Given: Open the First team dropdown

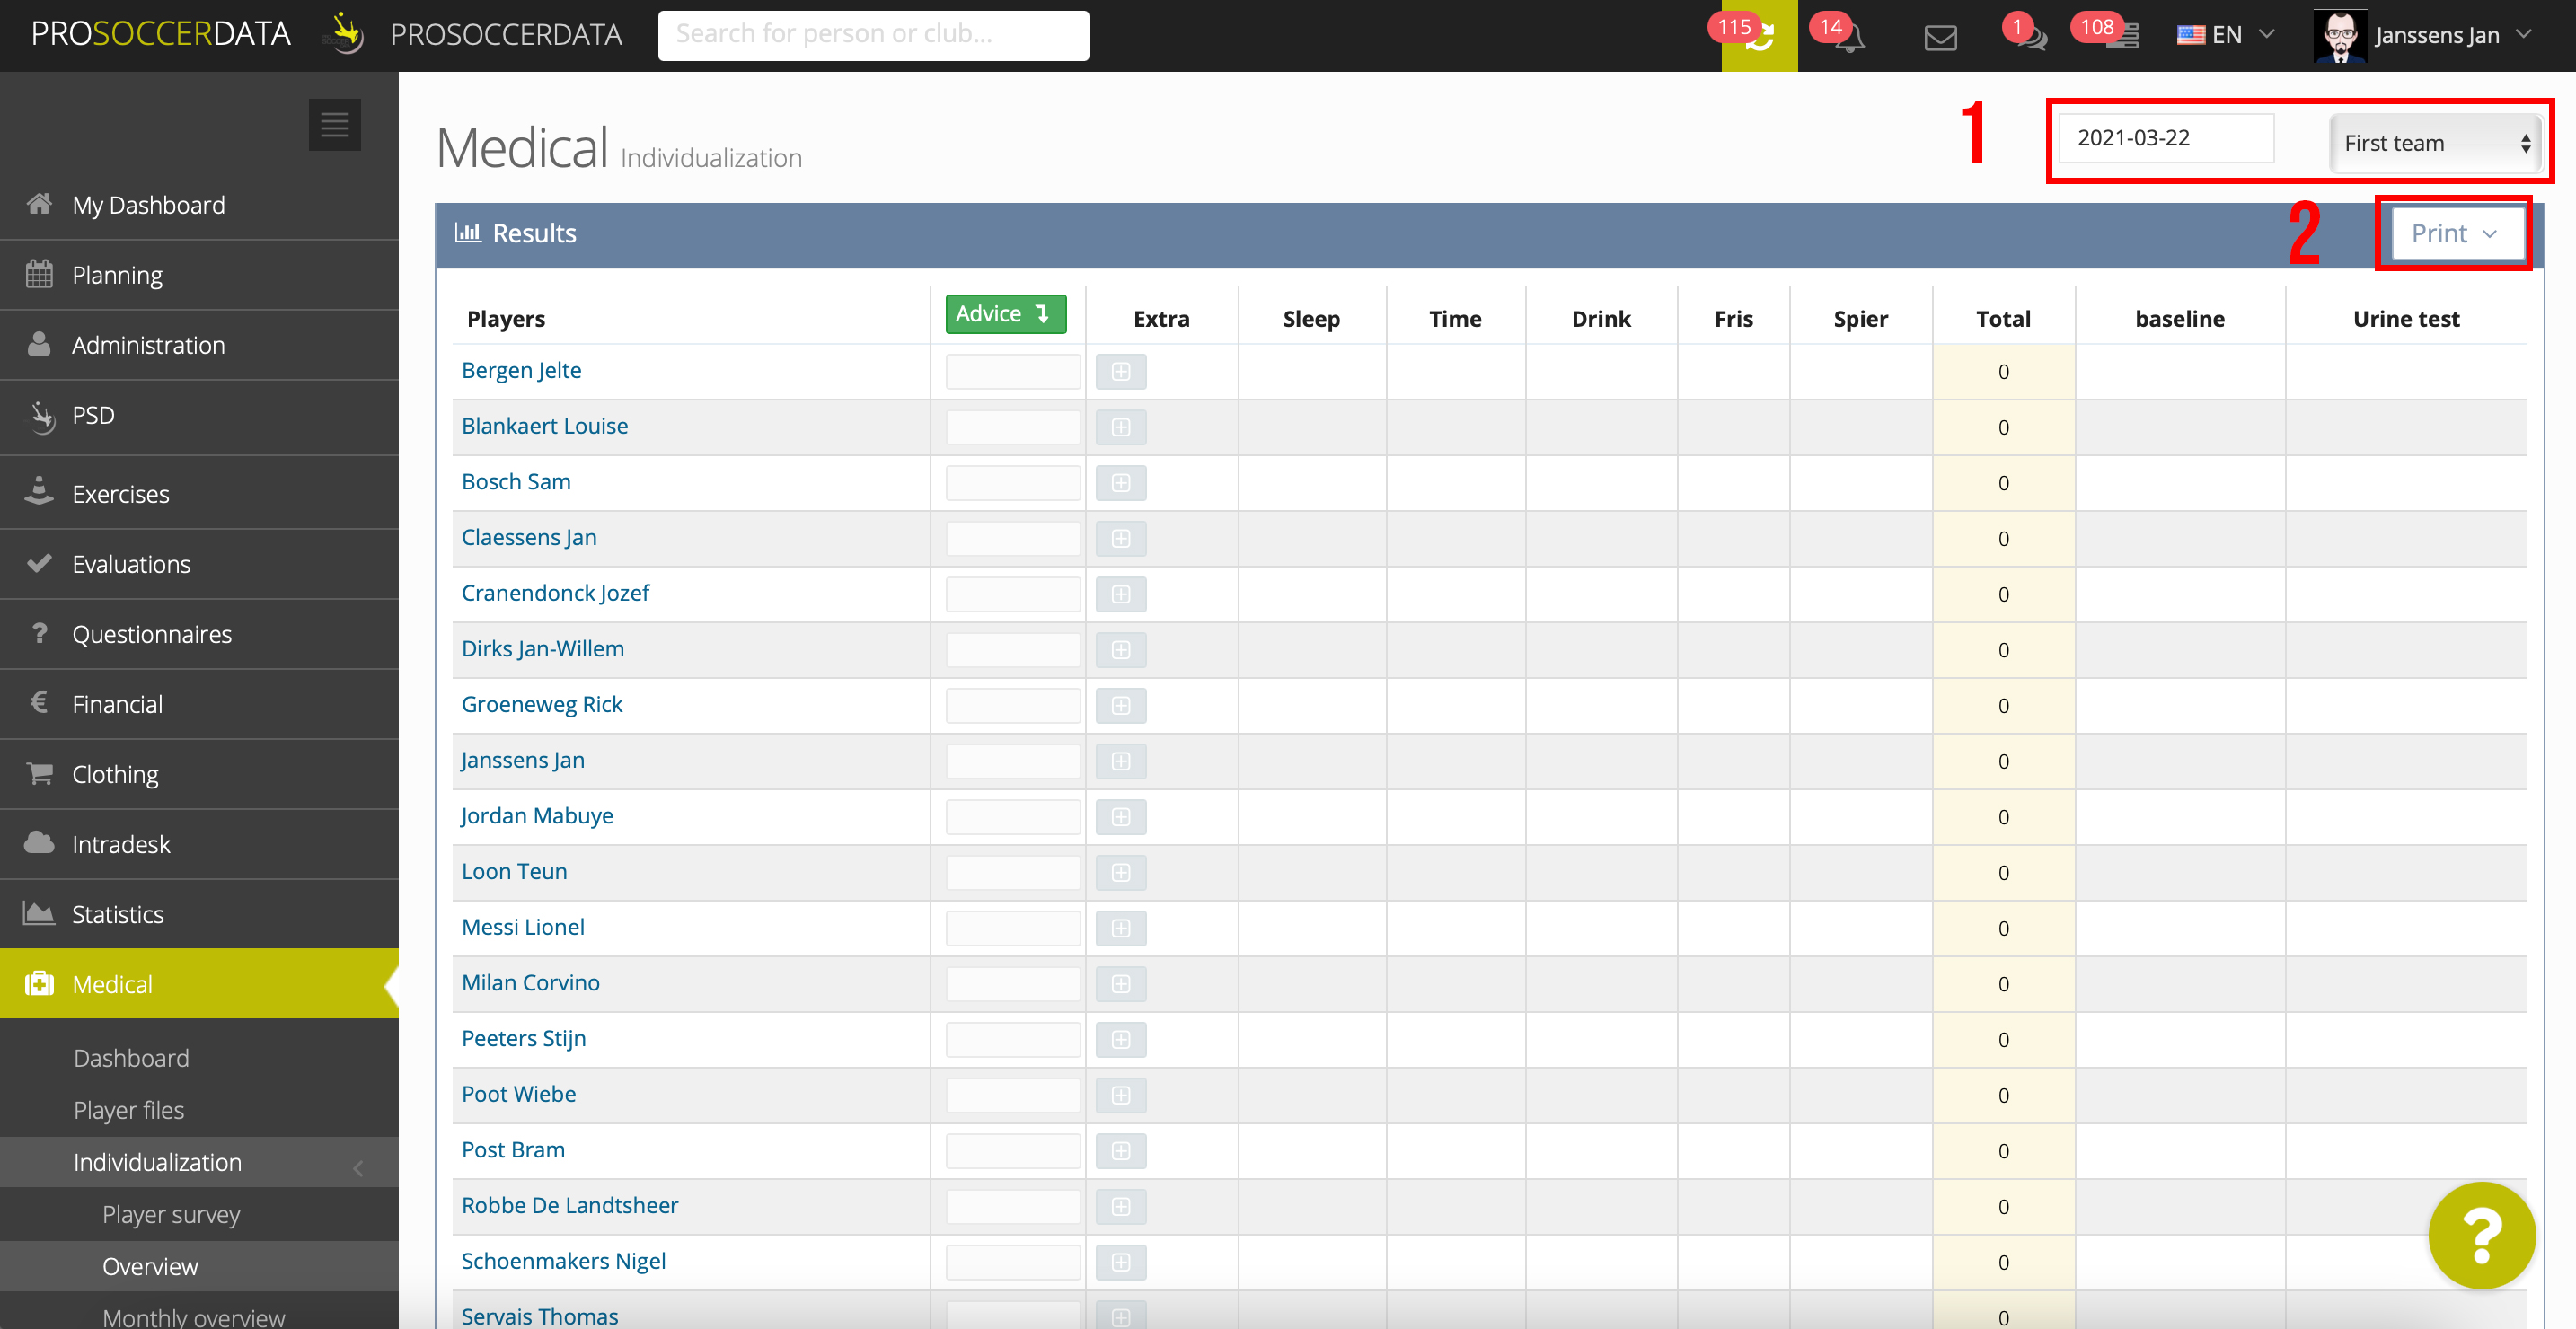Looking at the screenshot, I should point(2435,143).
